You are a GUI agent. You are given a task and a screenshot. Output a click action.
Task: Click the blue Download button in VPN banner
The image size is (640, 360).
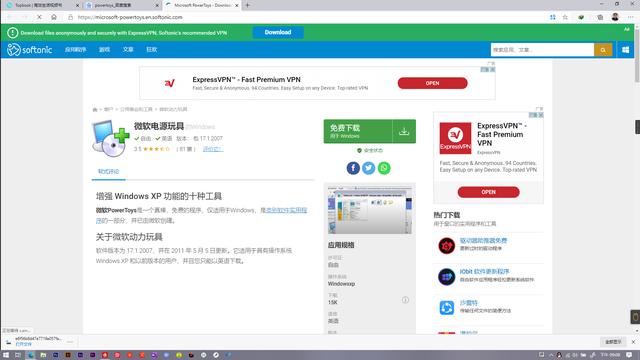[278, 32]
